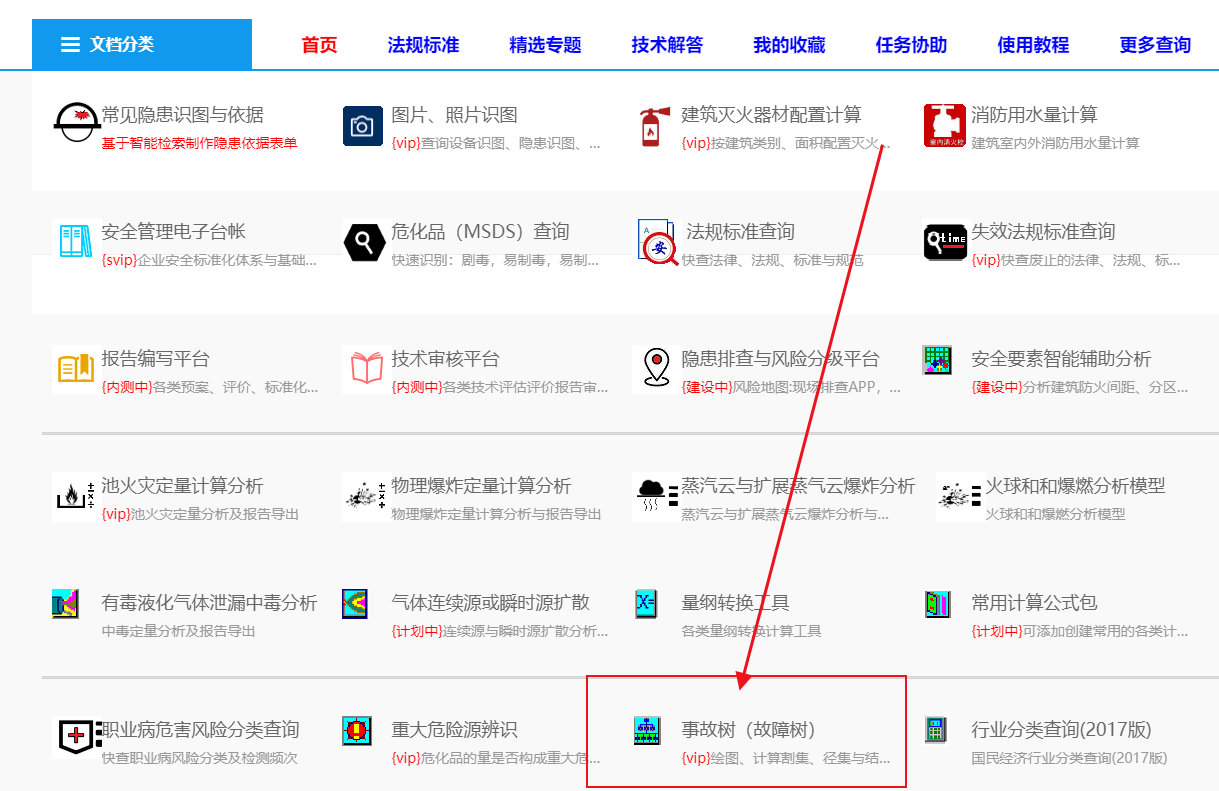Click description 快查职业病风险分类及检测频次
1219x791 pixels.
point(199,758)
